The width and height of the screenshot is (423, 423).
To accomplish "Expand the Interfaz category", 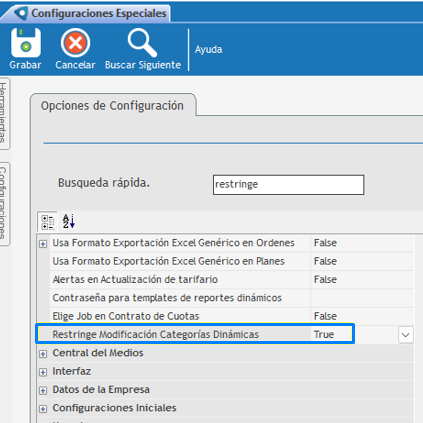I will pos(43,372).
